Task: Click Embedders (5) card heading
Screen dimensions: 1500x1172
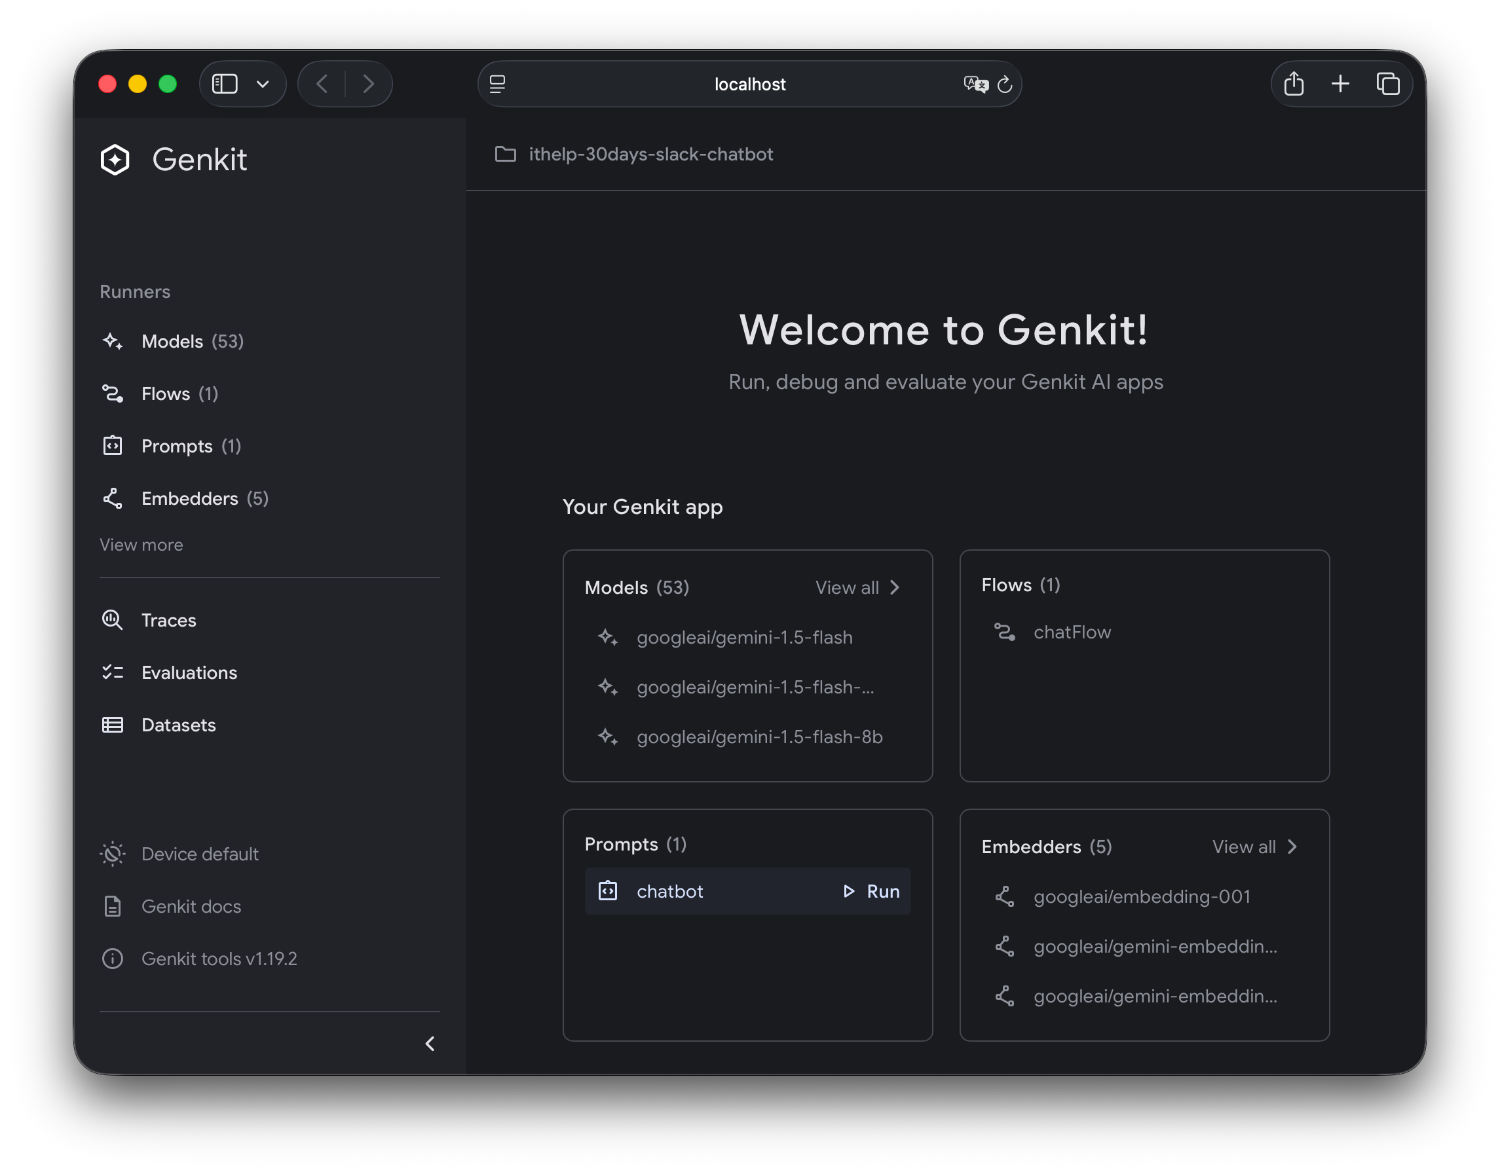Action: [x=1047, y=847]
